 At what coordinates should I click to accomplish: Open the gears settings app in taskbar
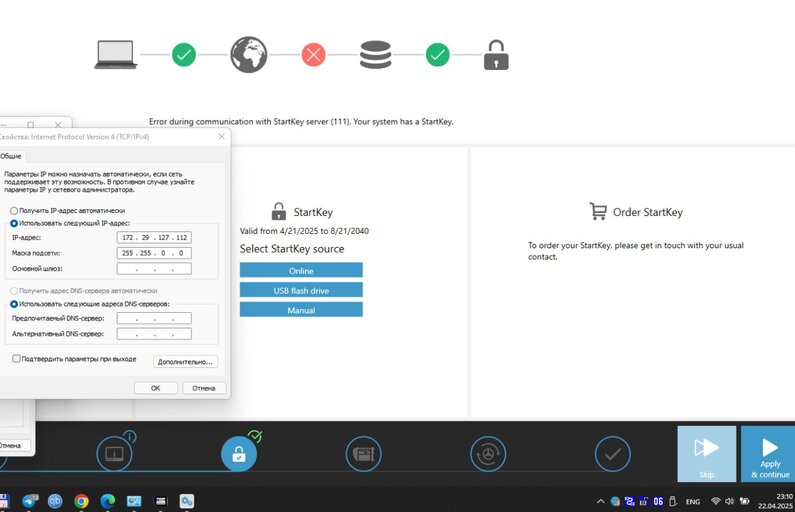tap(187, 501)
